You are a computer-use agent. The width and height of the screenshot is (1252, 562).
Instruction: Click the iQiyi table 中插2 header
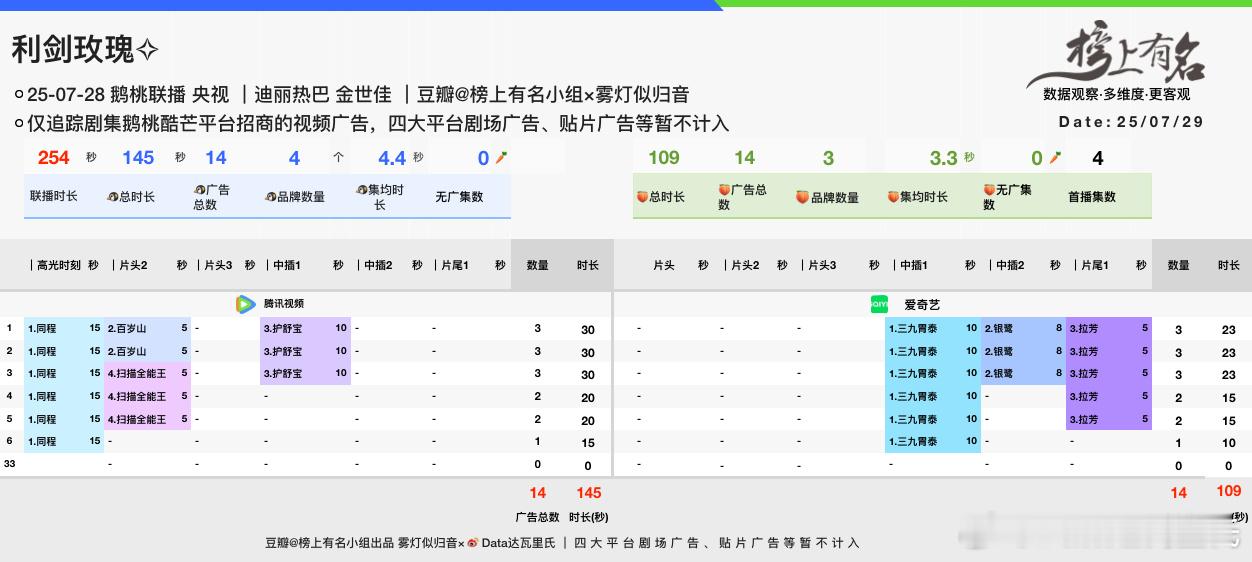(x=1010, y=265)
